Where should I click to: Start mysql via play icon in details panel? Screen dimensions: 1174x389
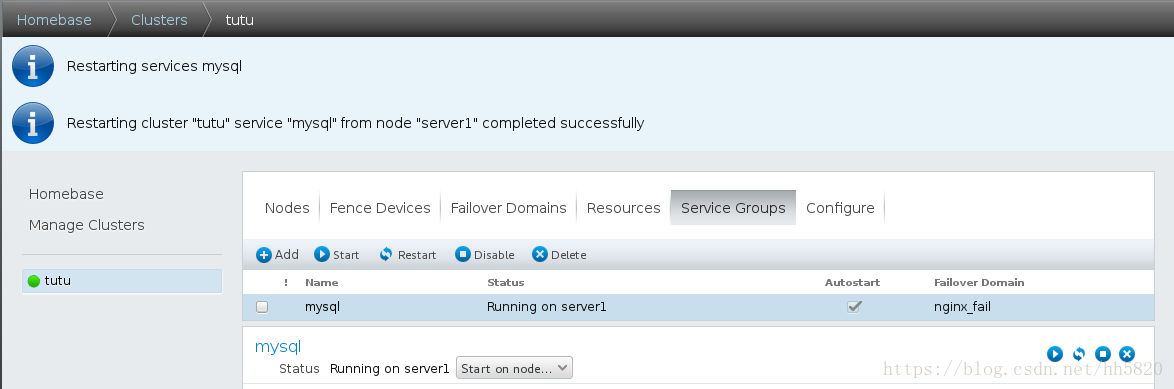pyautogui.click(x=1055, y=354)
